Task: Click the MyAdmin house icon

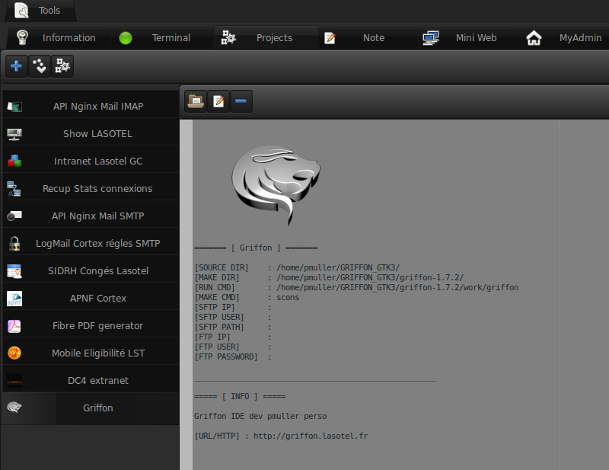Action: [534, 38]
